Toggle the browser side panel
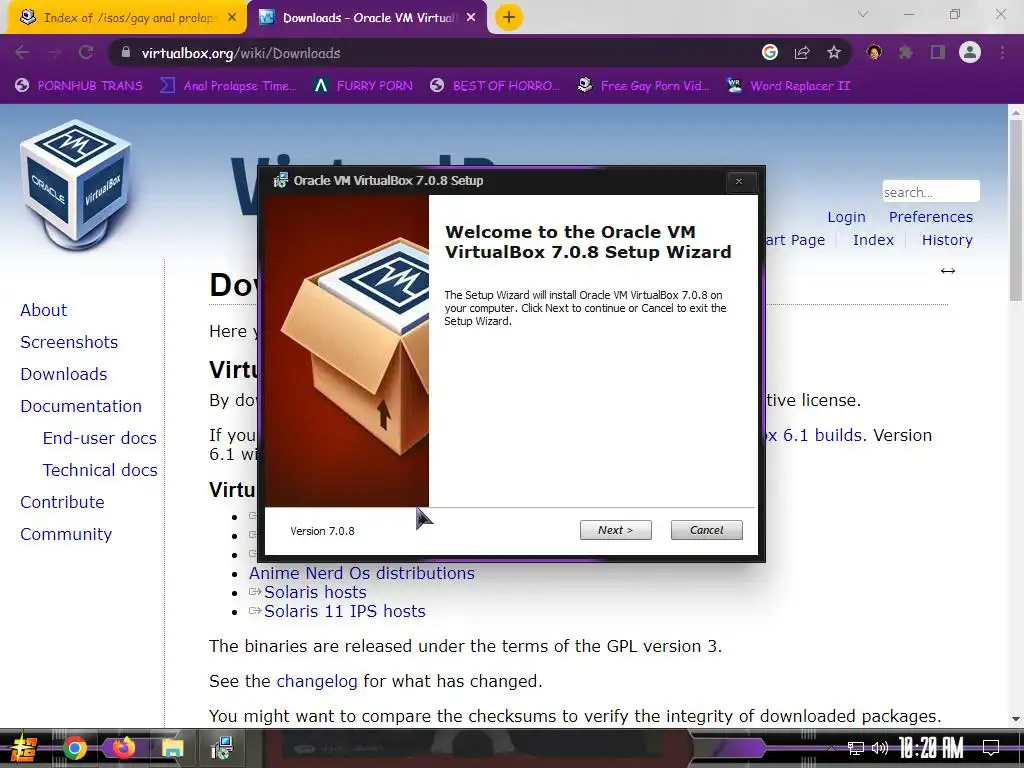Viewport: 1024px width, 768px height. pos(938,53)
